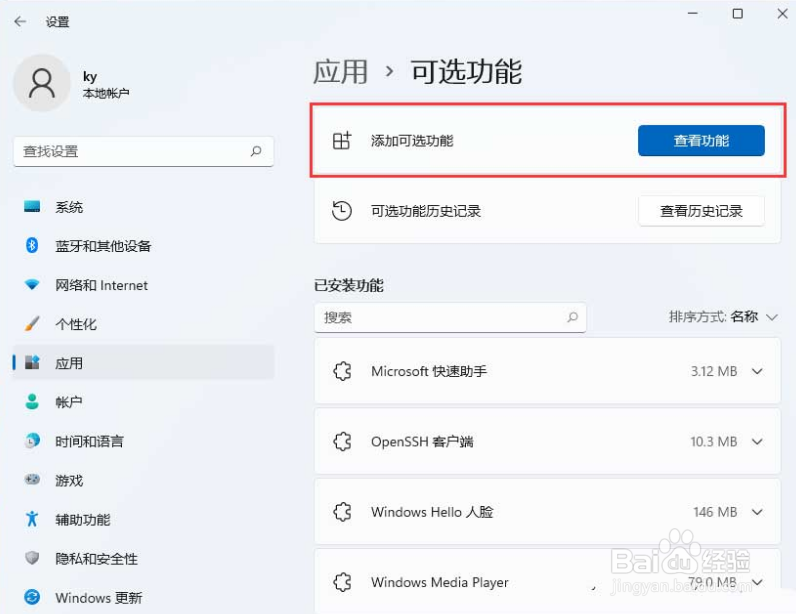Click the 3.12 MB size value

pos(713,371)
